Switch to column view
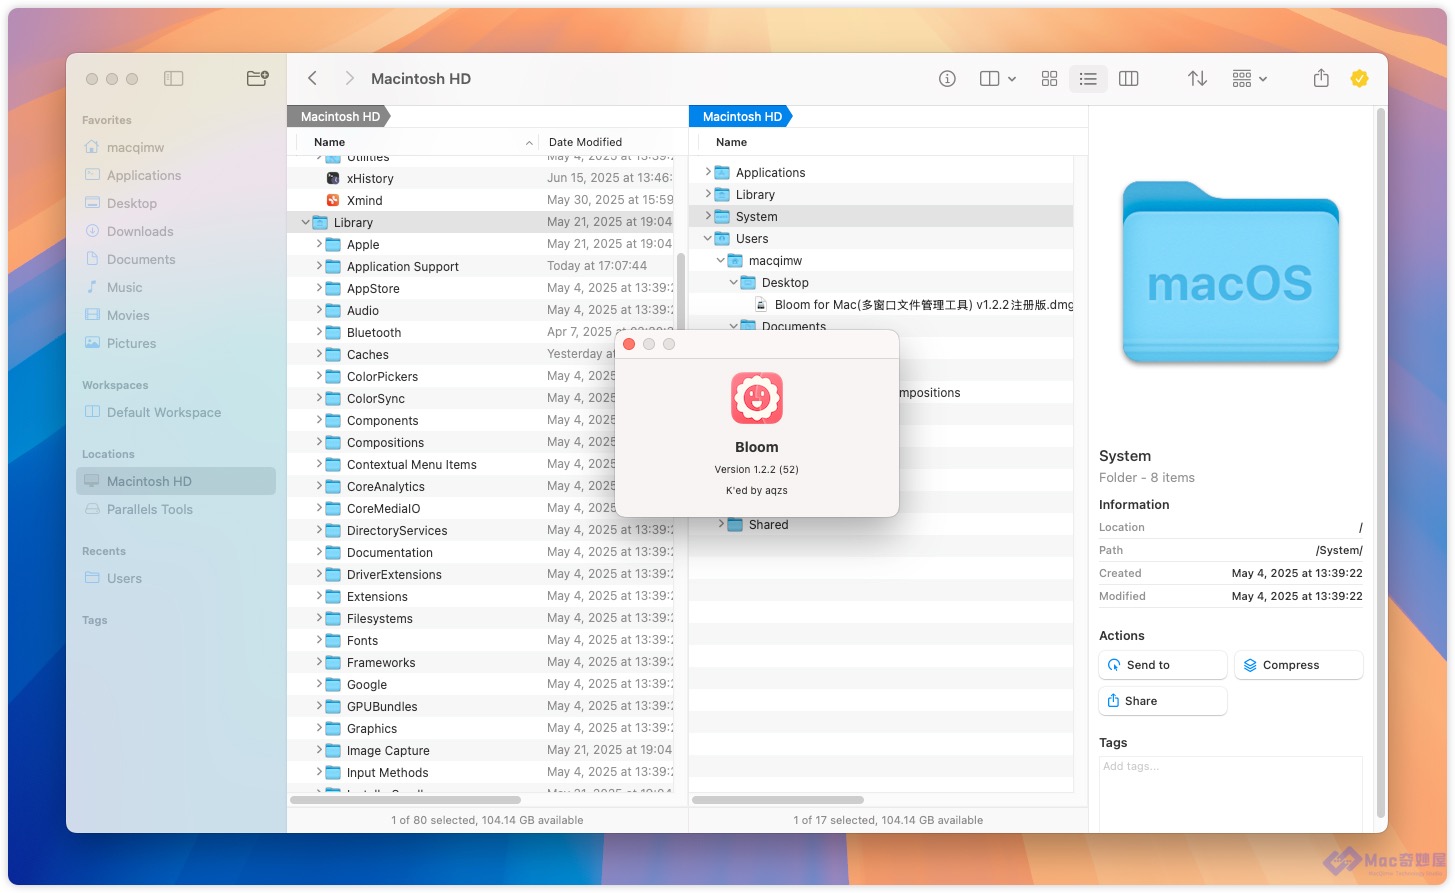The width and height of the screenshot is (1455, 893). [x=1129, y=79]
